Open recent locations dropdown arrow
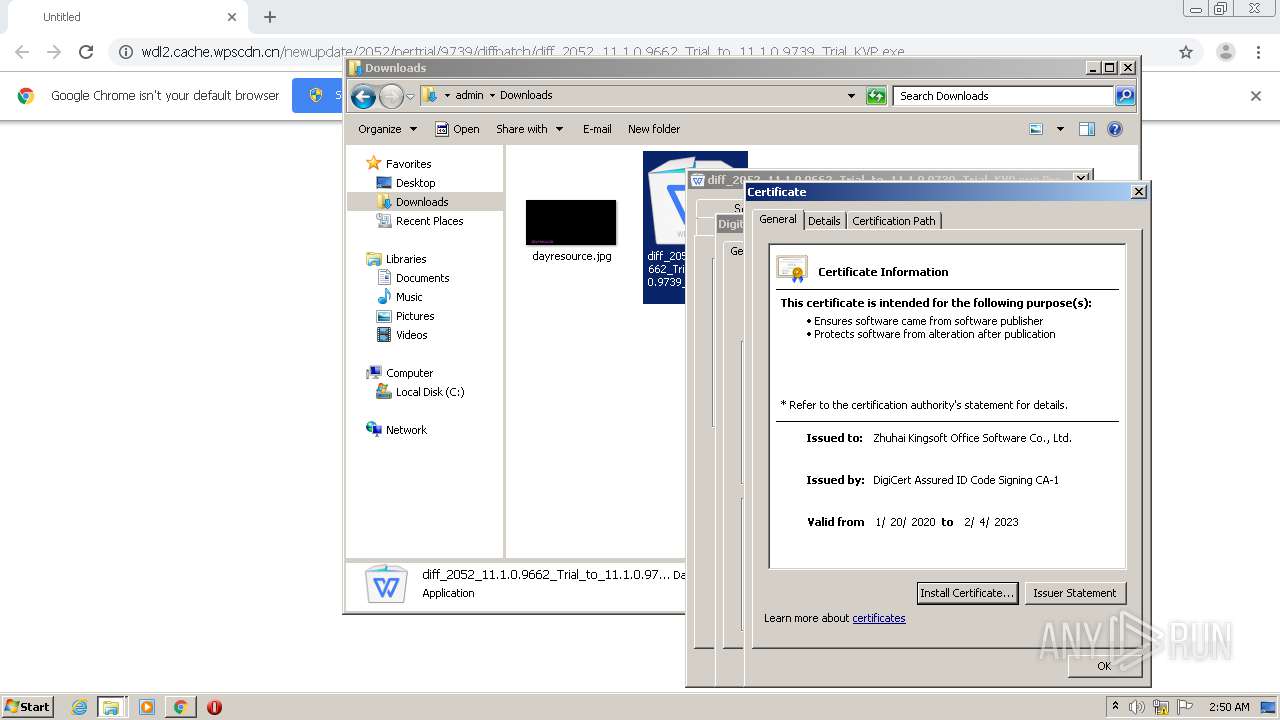The width and height of the screenshot is (1280, 720). 410,97
